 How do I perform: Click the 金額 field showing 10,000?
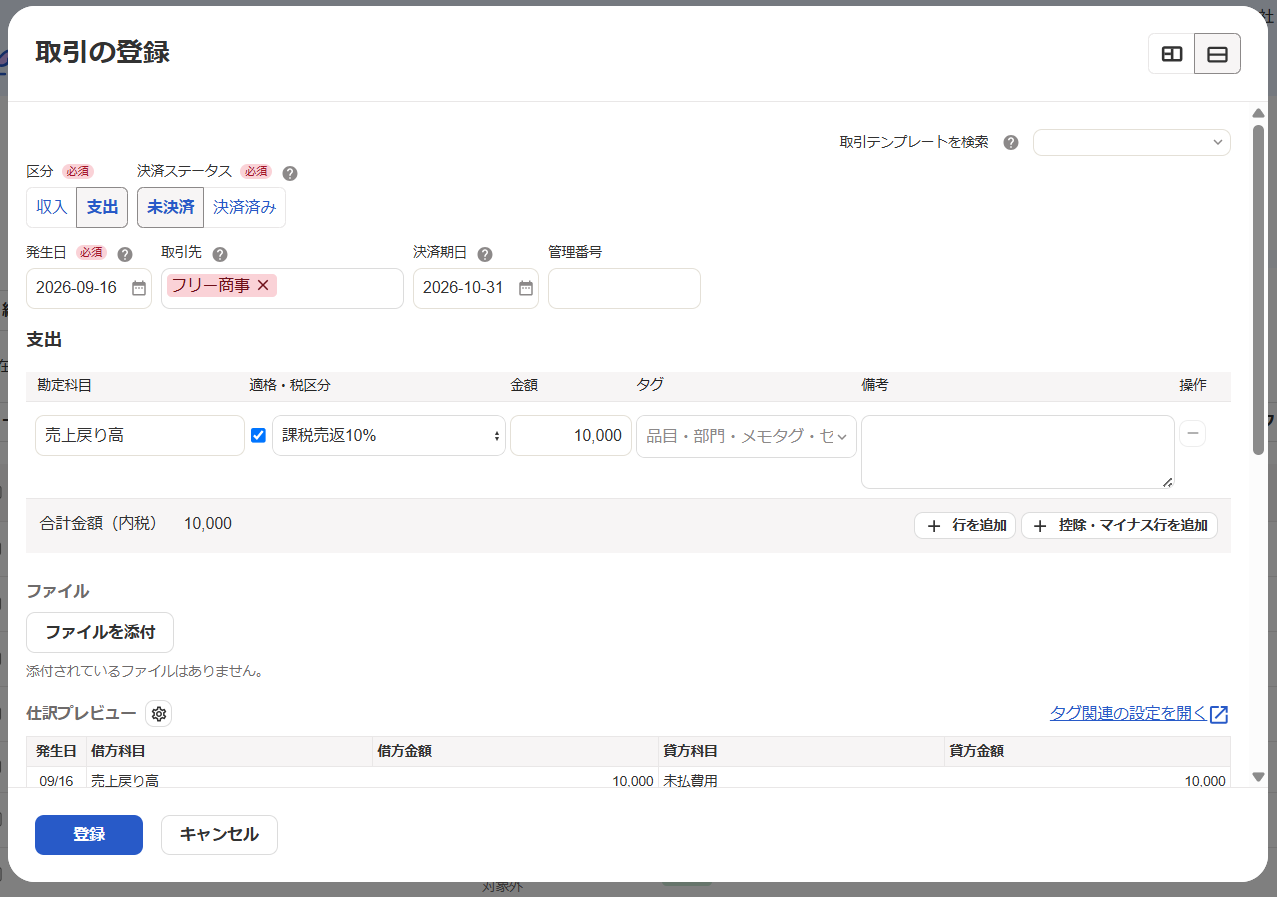[x=571, y=436]
